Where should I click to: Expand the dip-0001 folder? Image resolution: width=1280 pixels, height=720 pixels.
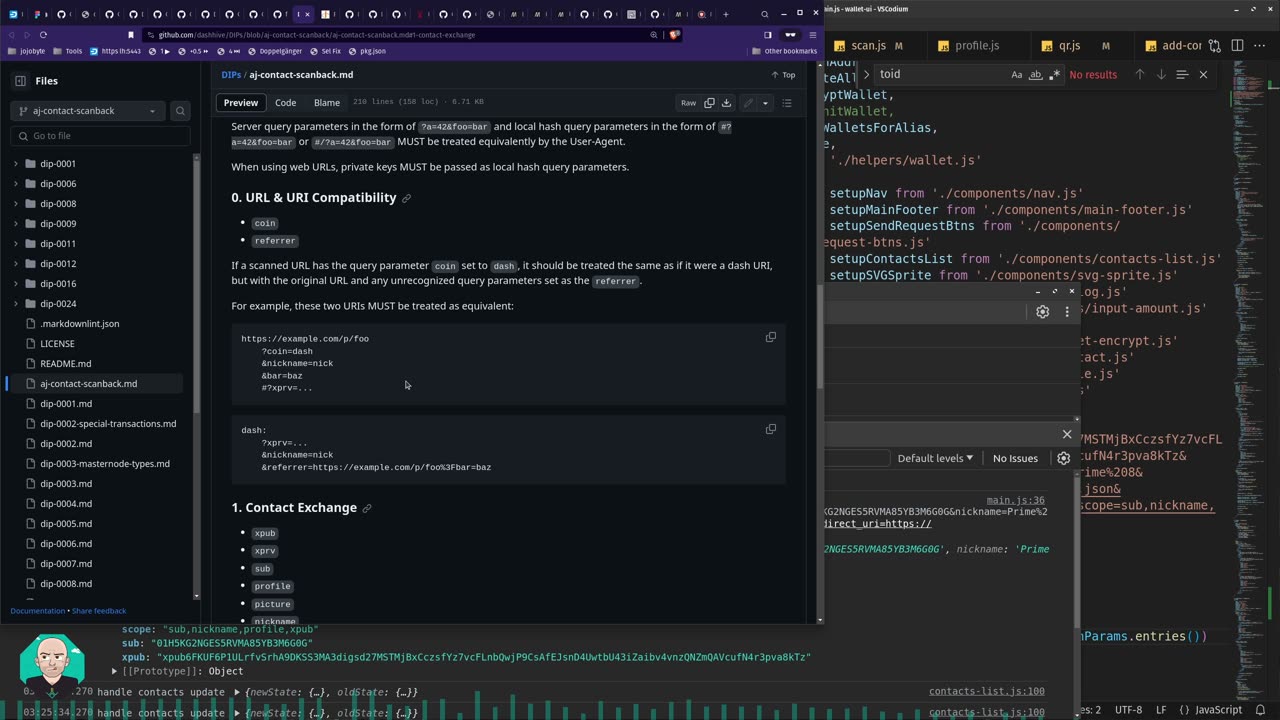pos(15,164)
